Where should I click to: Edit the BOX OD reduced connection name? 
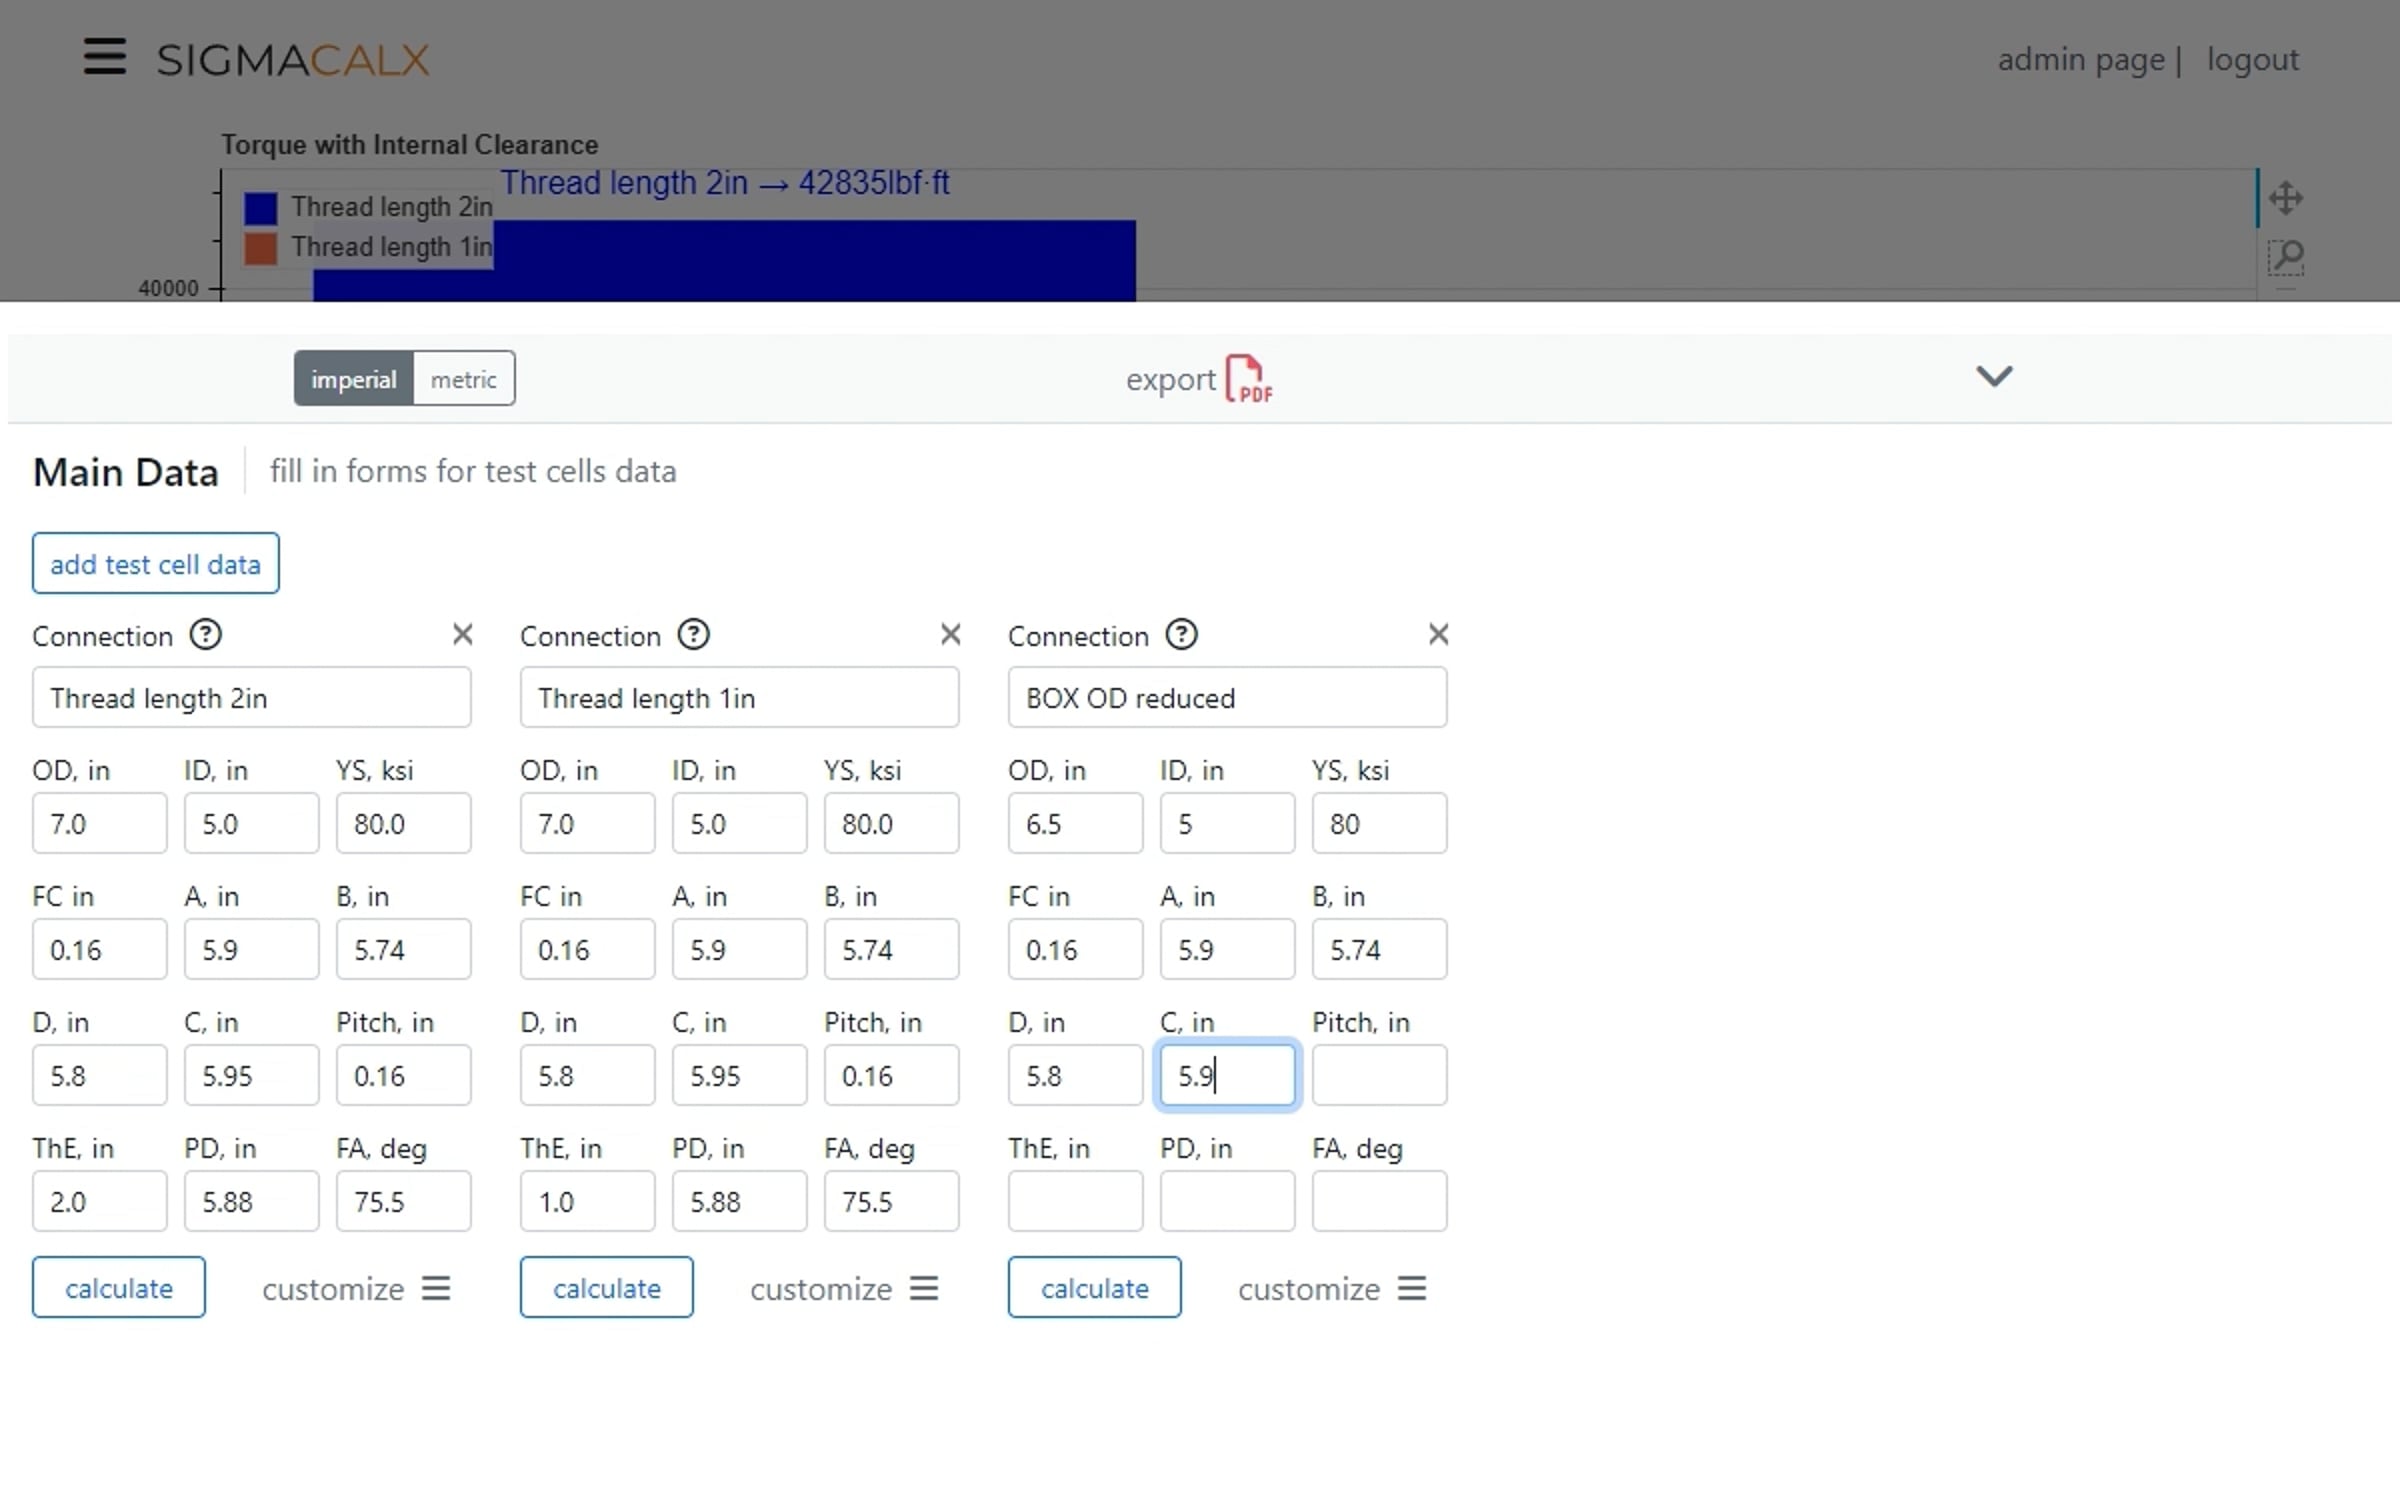1227,697
